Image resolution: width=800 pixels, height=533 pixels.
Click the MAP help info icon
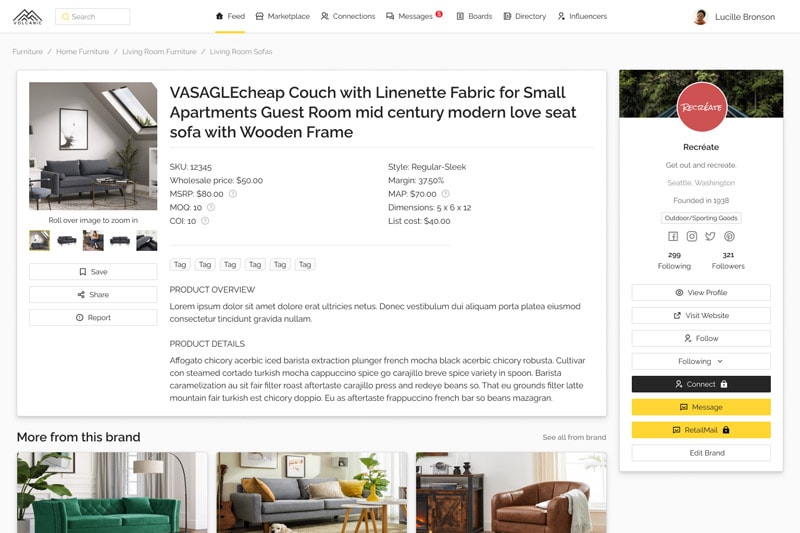tap(445, 194)
